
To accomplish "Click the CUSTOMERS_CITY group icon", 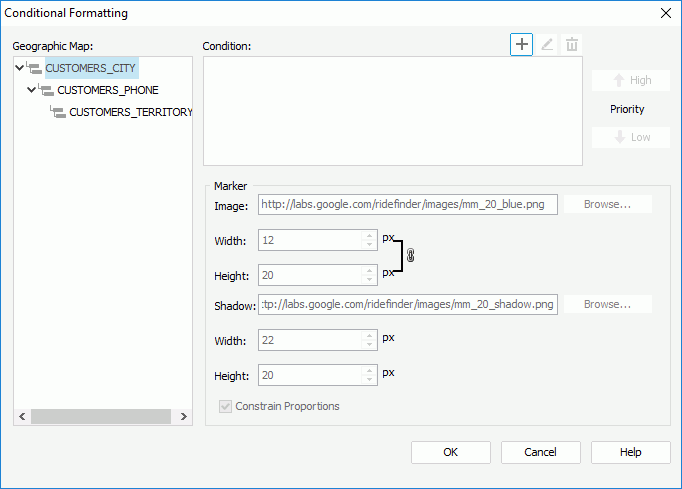I will point(34,68).
